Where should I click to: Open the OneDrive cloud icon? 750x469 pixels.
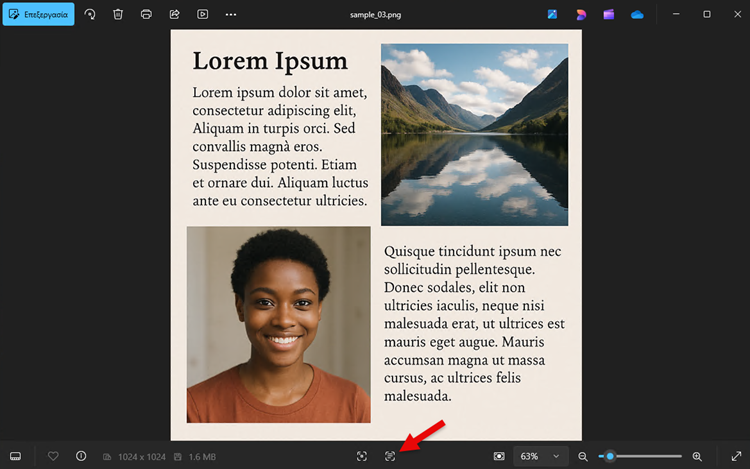coord(637,15)
